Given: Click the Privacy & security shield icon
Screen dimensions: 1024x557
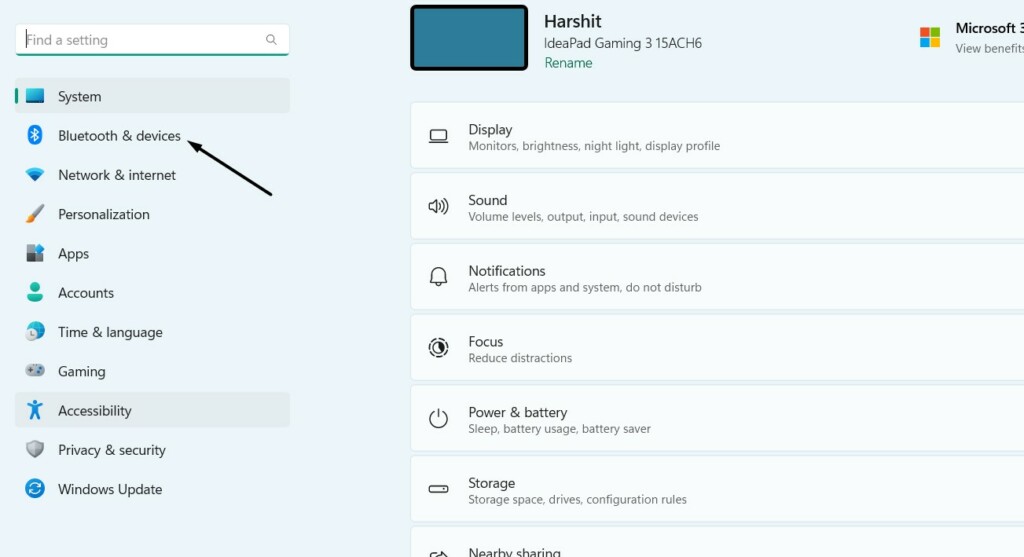Looking at the screenshot, I should pyautogui.click(x=35, y=450).
